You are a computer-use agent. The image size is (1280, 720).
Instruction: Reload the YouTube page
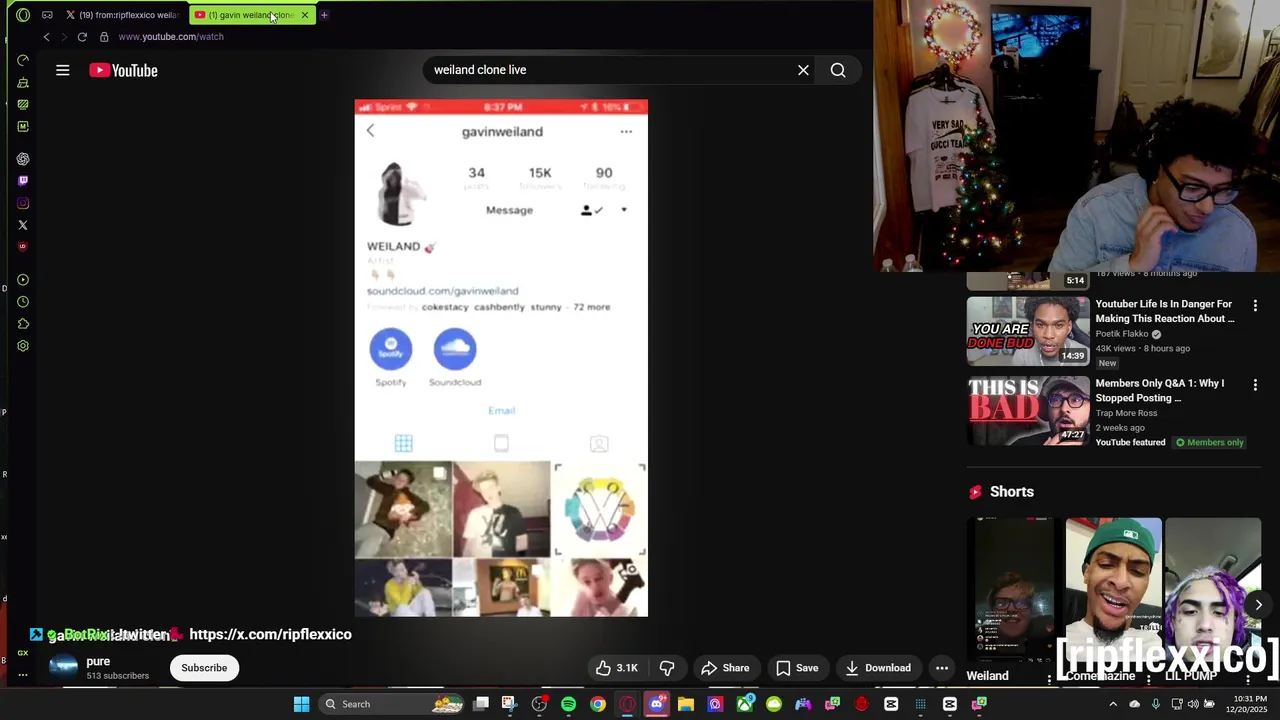point(82,37)
